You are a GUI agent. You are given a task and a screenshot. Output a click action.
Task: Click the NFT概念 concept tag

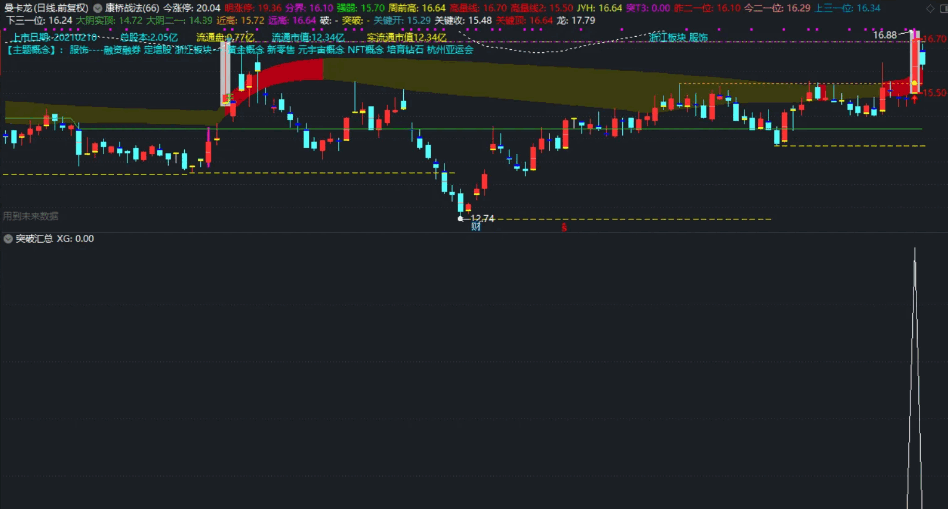point(366,50)
